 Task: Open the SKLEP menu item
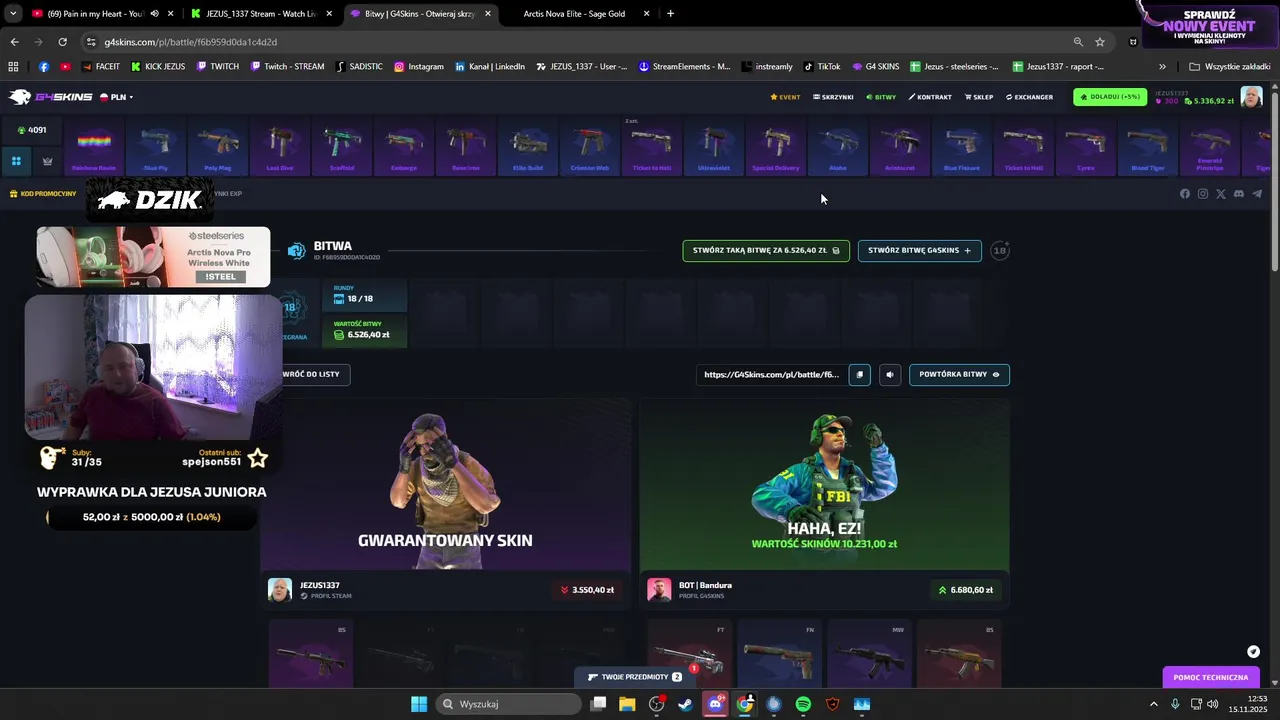coord(979,97)
